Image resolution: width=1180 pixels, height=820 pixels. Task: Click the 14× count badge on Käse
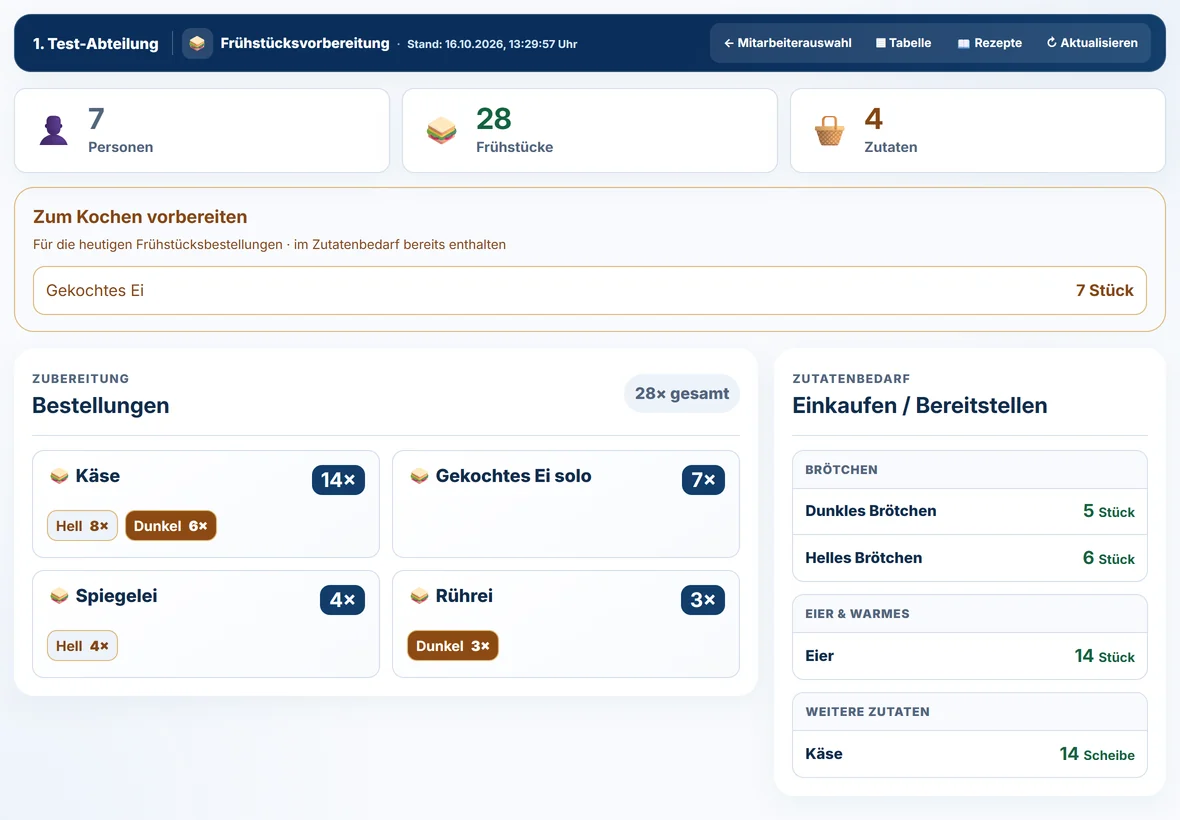pyautogui.click(x=338, y=480)
